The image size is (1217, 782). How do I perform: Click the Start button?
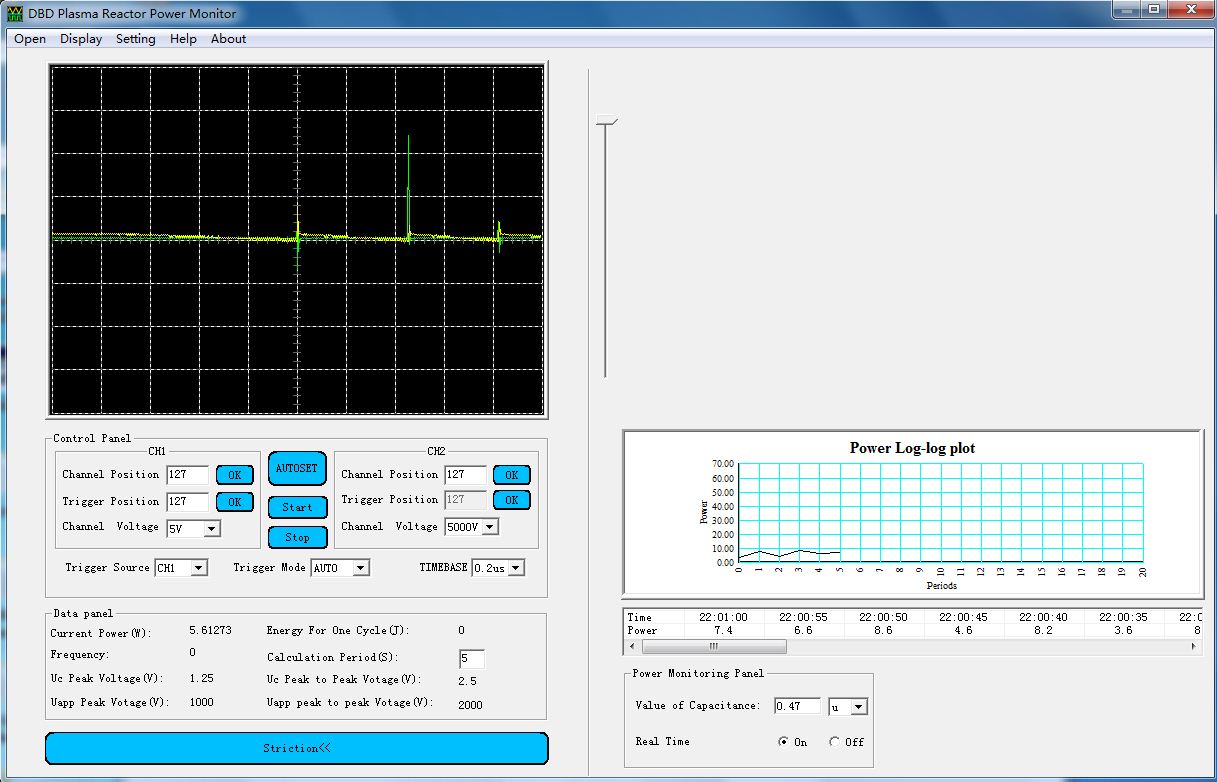point(297,507)
